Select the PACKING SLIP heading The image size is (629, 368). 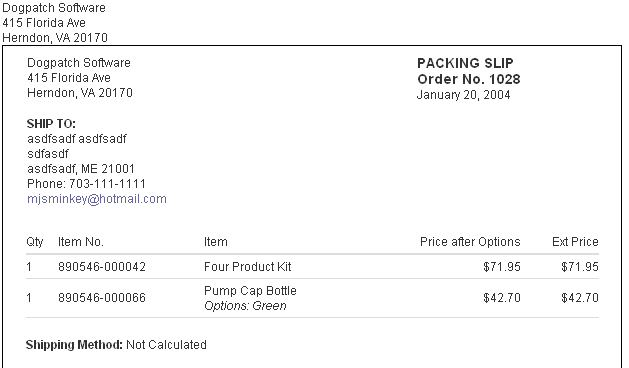click(465, 63)
